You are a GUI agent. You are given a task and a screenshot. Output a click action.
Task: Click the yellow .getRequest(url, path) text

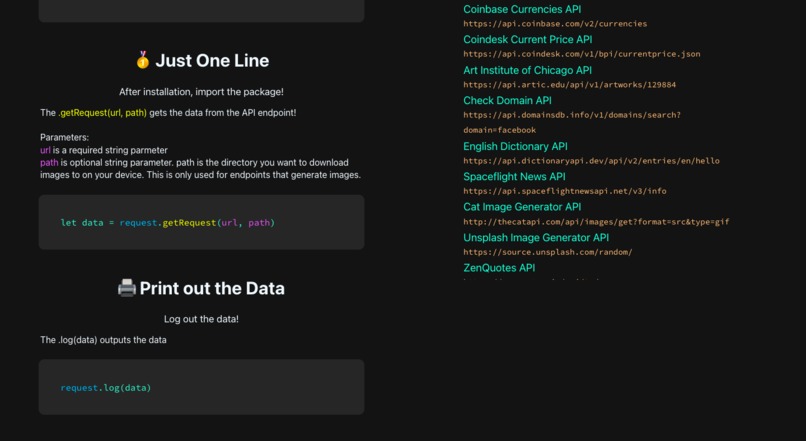pyautogui.click(x=102, y=113)
